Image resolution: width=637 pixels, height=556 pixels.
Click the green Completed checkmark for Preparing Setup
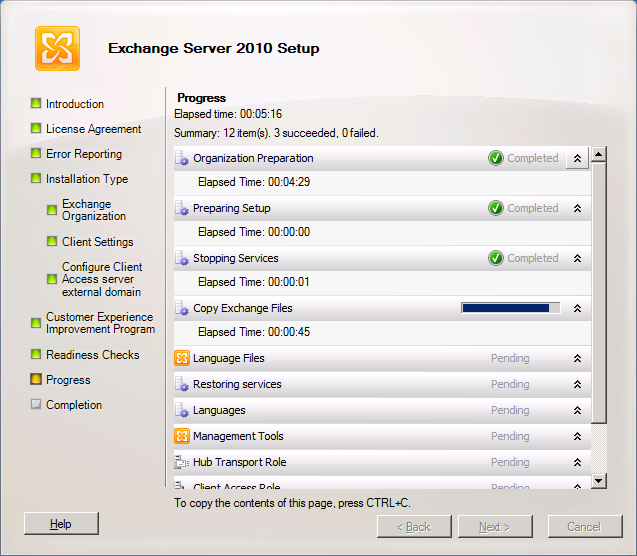(x=496, y=208)
